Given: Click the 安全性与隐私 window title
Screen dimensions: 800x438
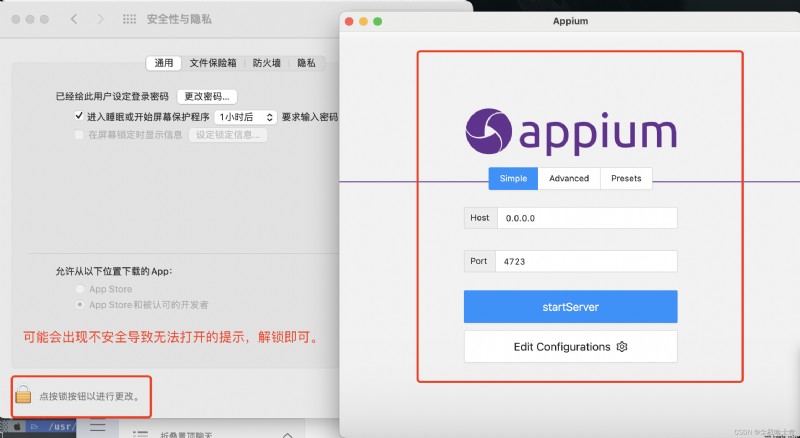Looking at the screenshot, I should (179, 19).
